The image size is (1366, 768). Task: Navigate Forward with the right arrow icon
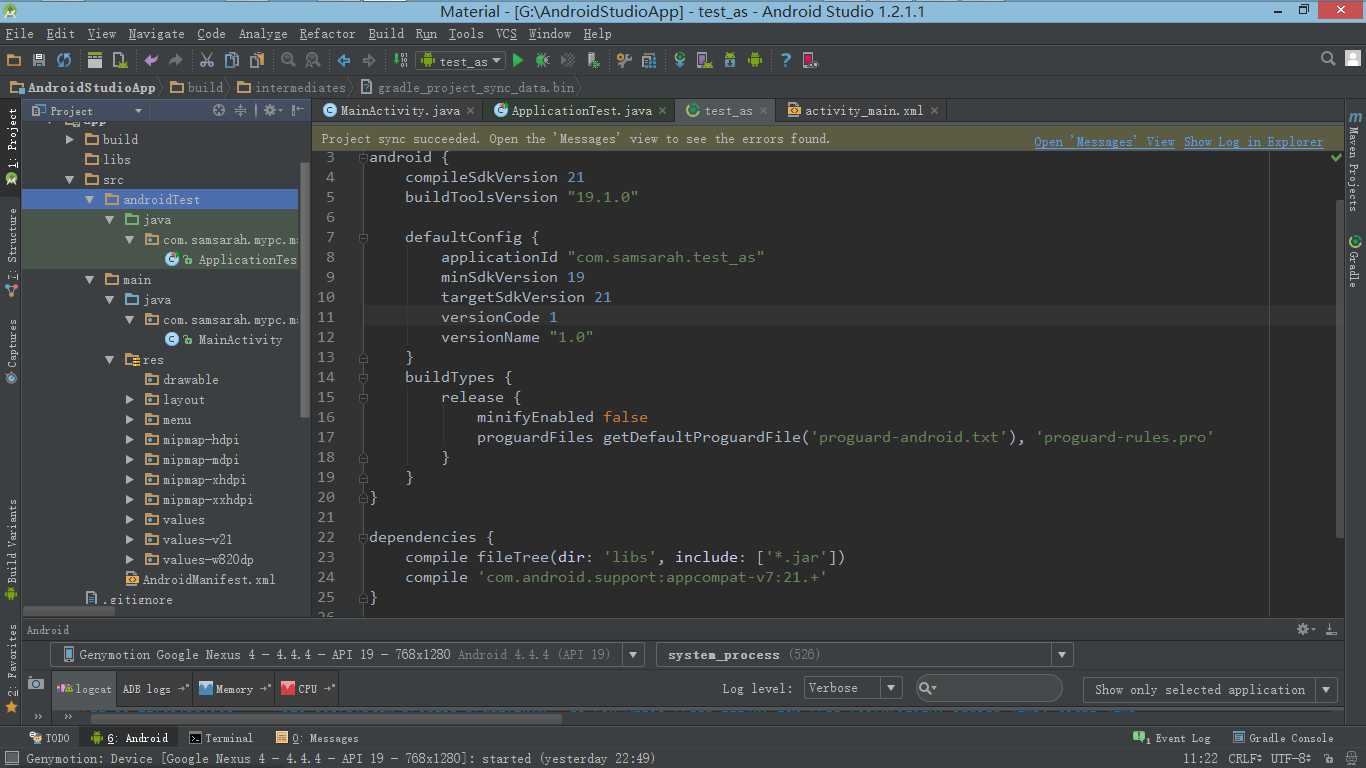tap(369, 61)
